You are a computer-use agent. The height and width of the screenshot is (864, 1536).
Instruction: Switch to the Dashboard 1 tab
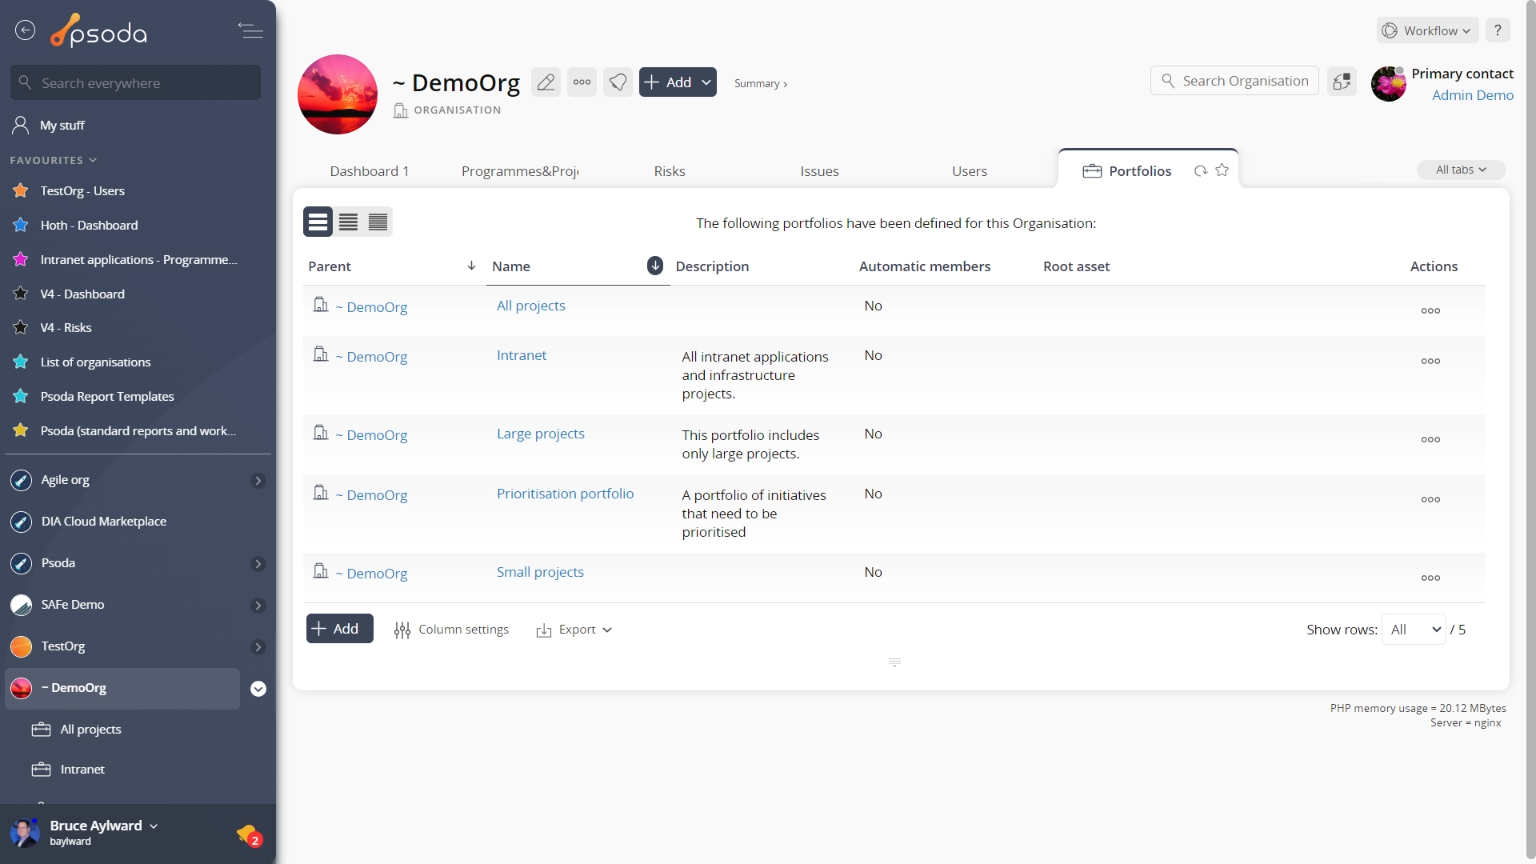click(369, 171)
